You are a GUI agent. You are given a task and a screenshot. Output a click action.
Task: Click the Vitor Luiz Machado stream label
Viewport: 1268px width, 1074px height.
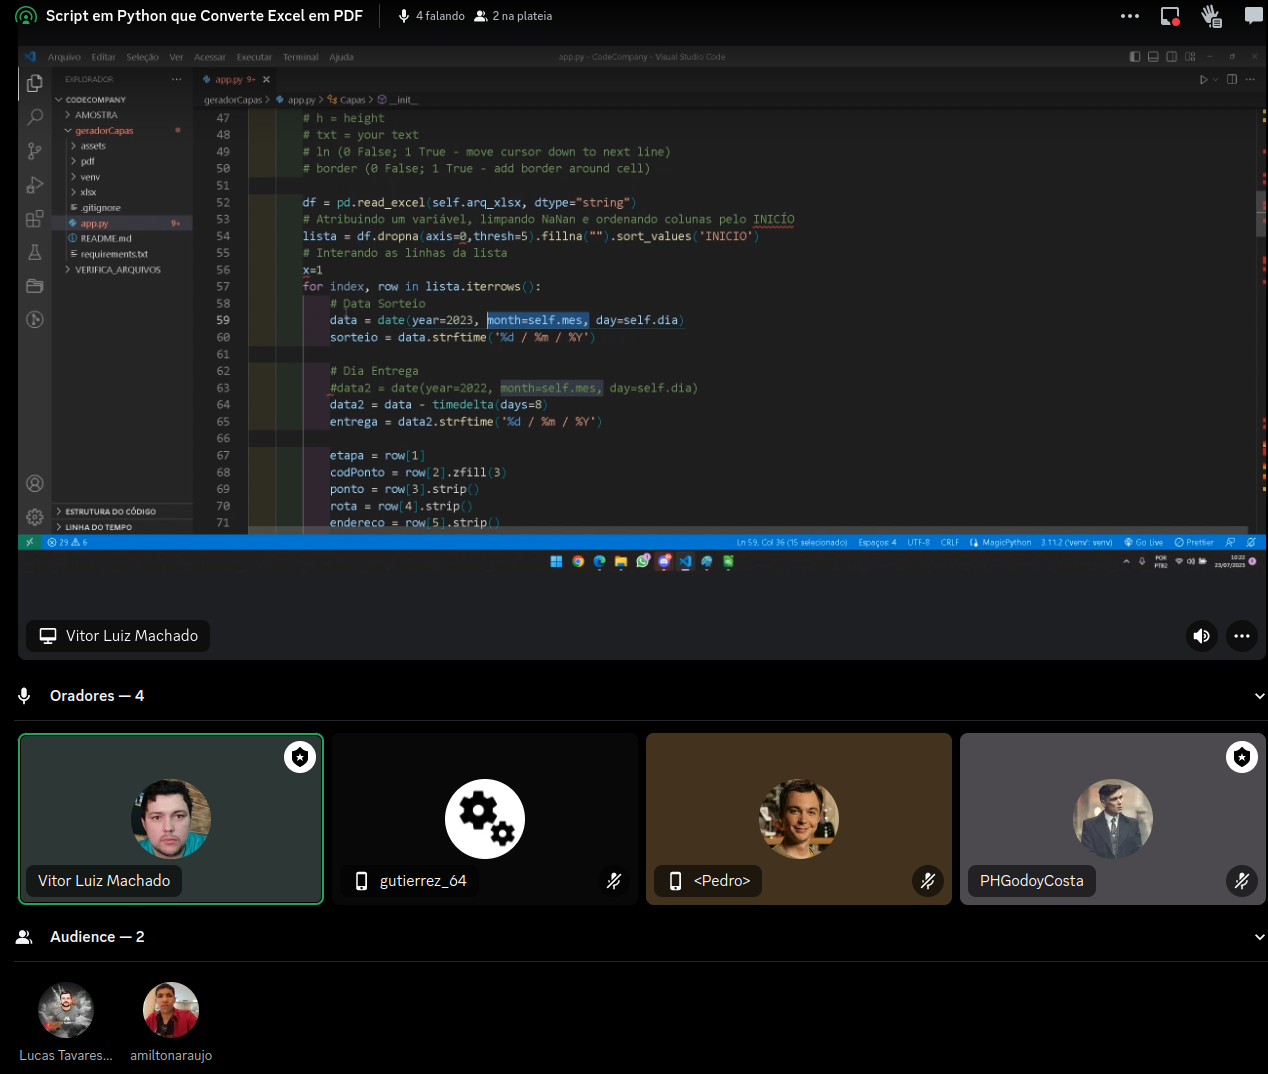point(118,636)
